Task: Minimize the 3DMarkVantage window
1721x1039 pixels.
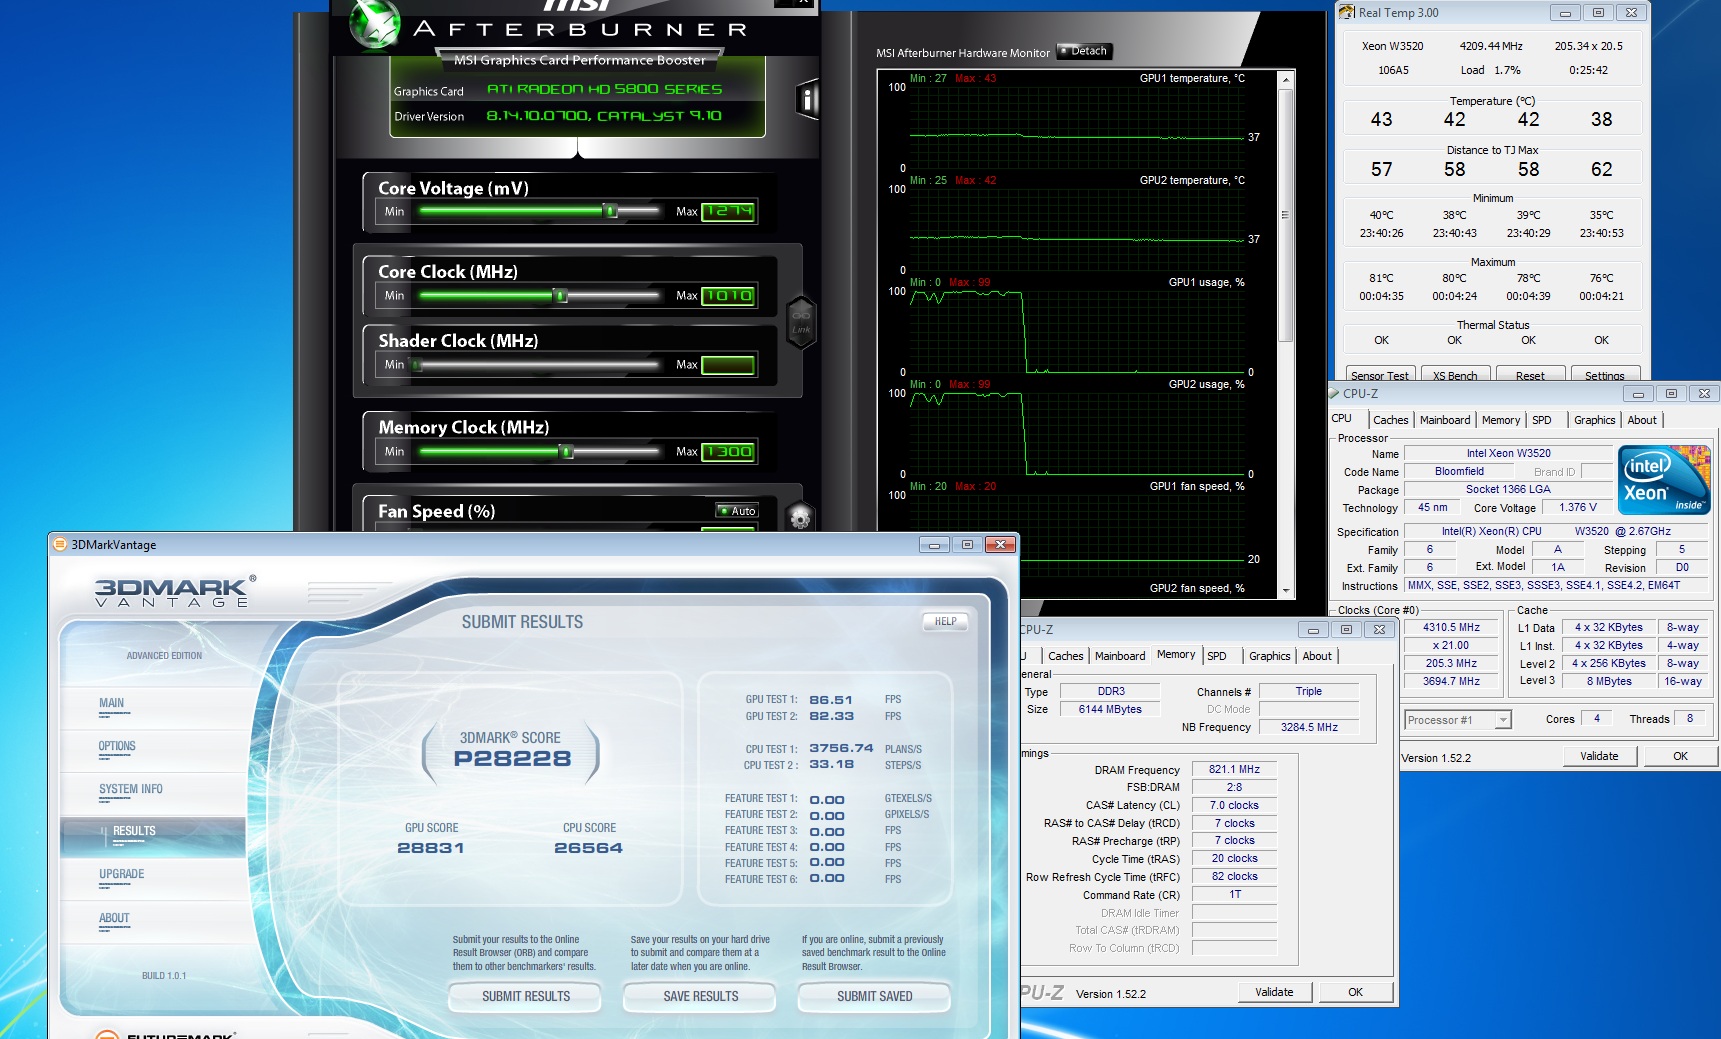Action: pyautogui.click(x=934, y=545)
